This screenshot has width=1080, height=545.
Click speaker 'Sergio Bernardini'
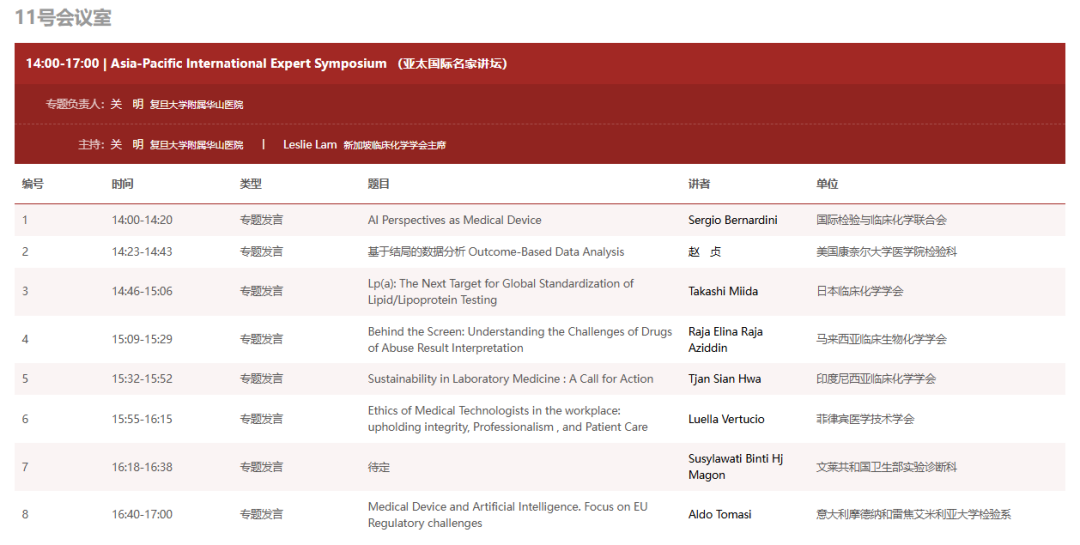(x=733, y=220)
